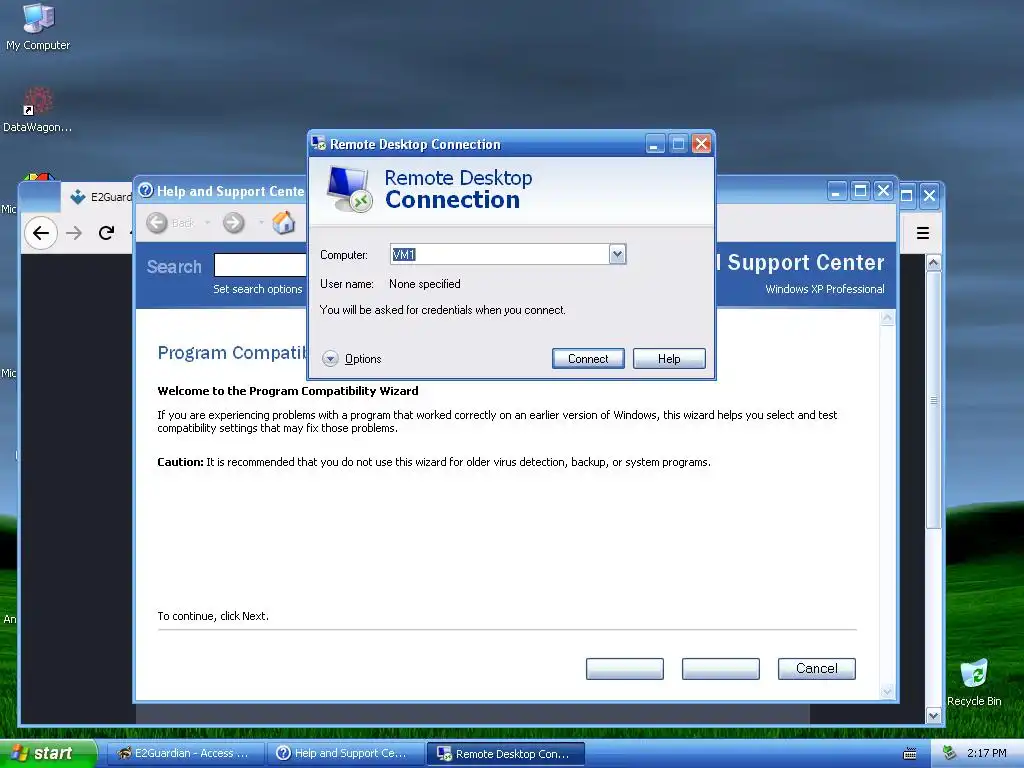Open Computer dropdown list arrow
The width and height of the screenshot is (1024, 768).
click(617, 254)
